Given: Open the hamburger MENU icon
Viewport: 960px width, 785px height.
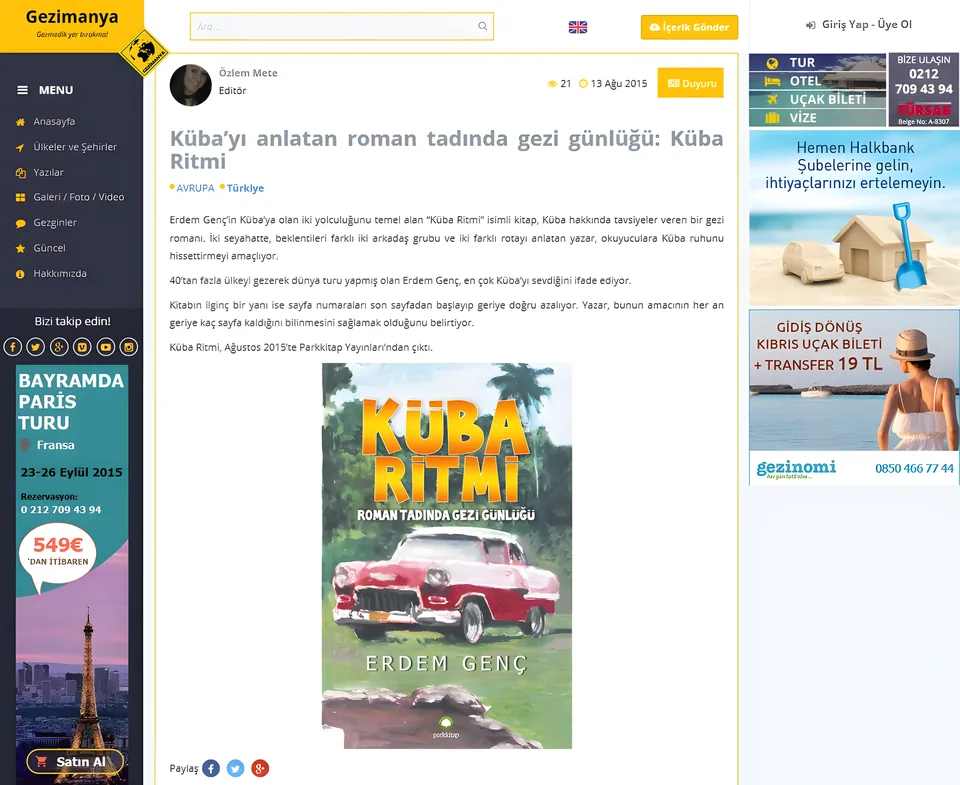Looking at the screenshot, I should (x=23, y=90).
